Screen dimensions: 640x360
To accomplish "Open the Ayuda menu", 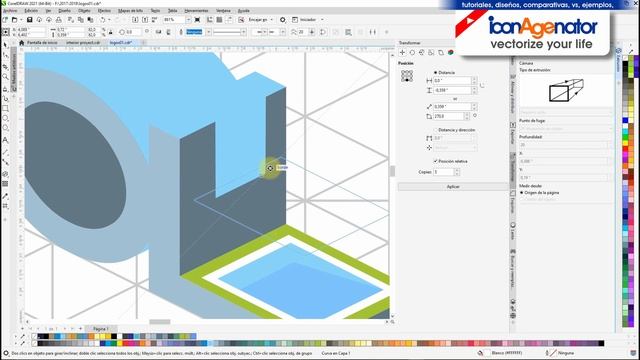I will [244, 11].
